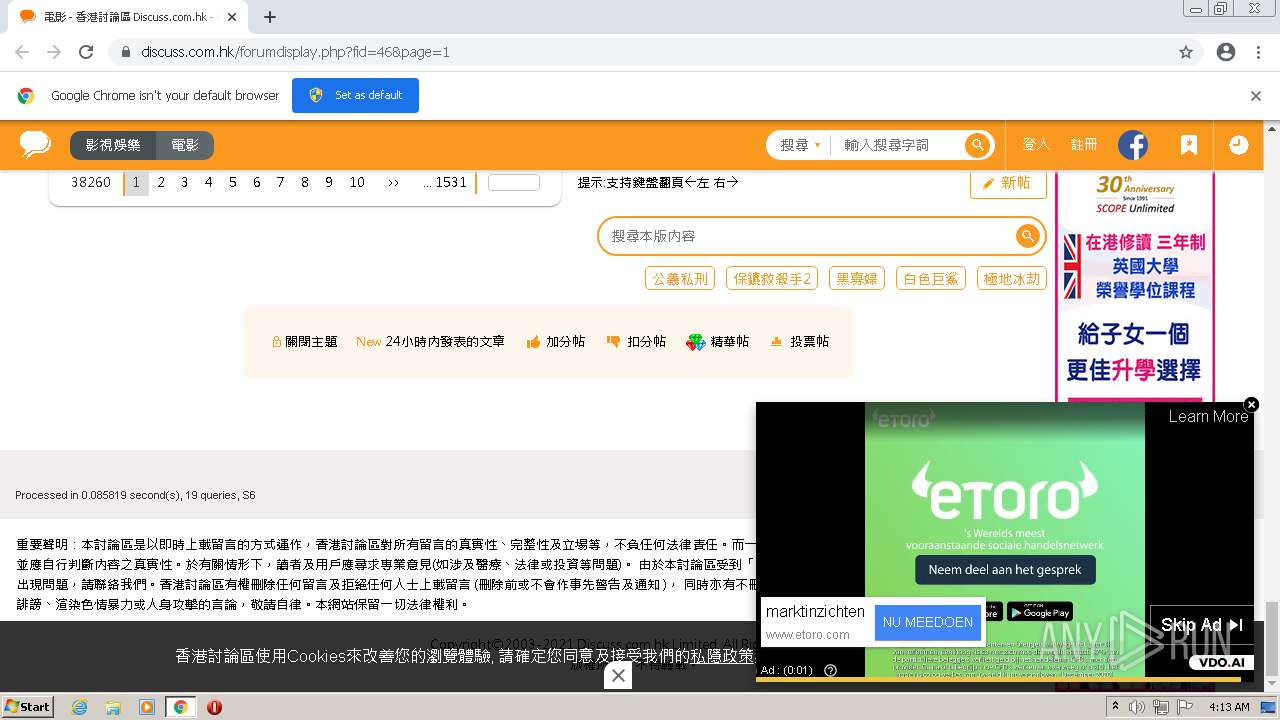1280x720 pixels.
Task: Click the red Opera taskbar icon
Action: tap(214, 707)
